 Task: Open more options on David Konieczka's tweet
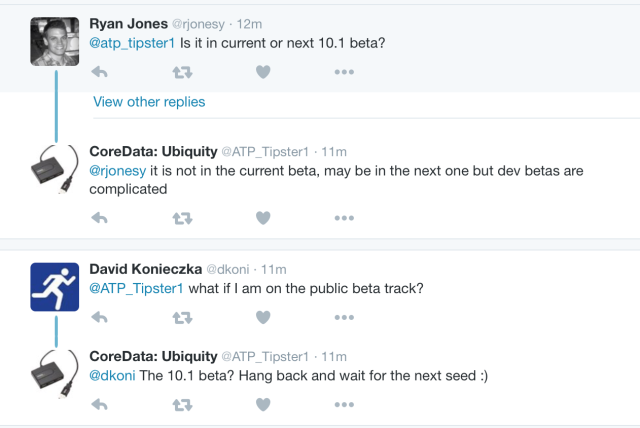coord(344,317)
